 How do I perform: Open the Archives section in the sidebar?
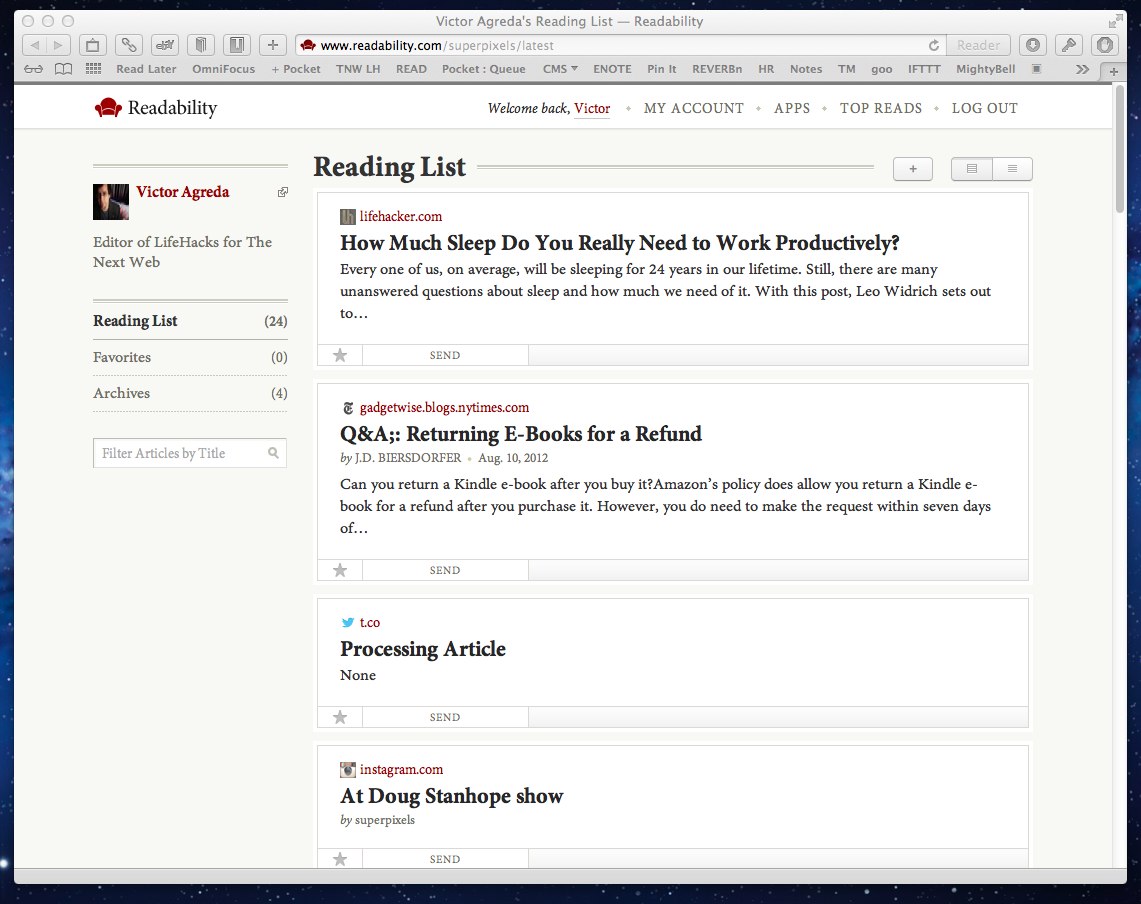(x=121, y=393)
